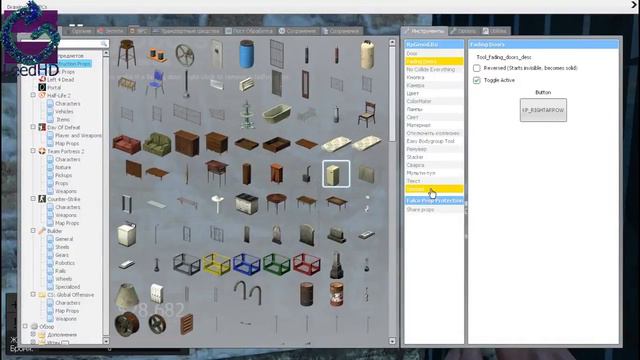Viewport: 640px width, 360px height.
Task: Click the prop grid scrollbar thumb
Action: [x=392, y=94]
